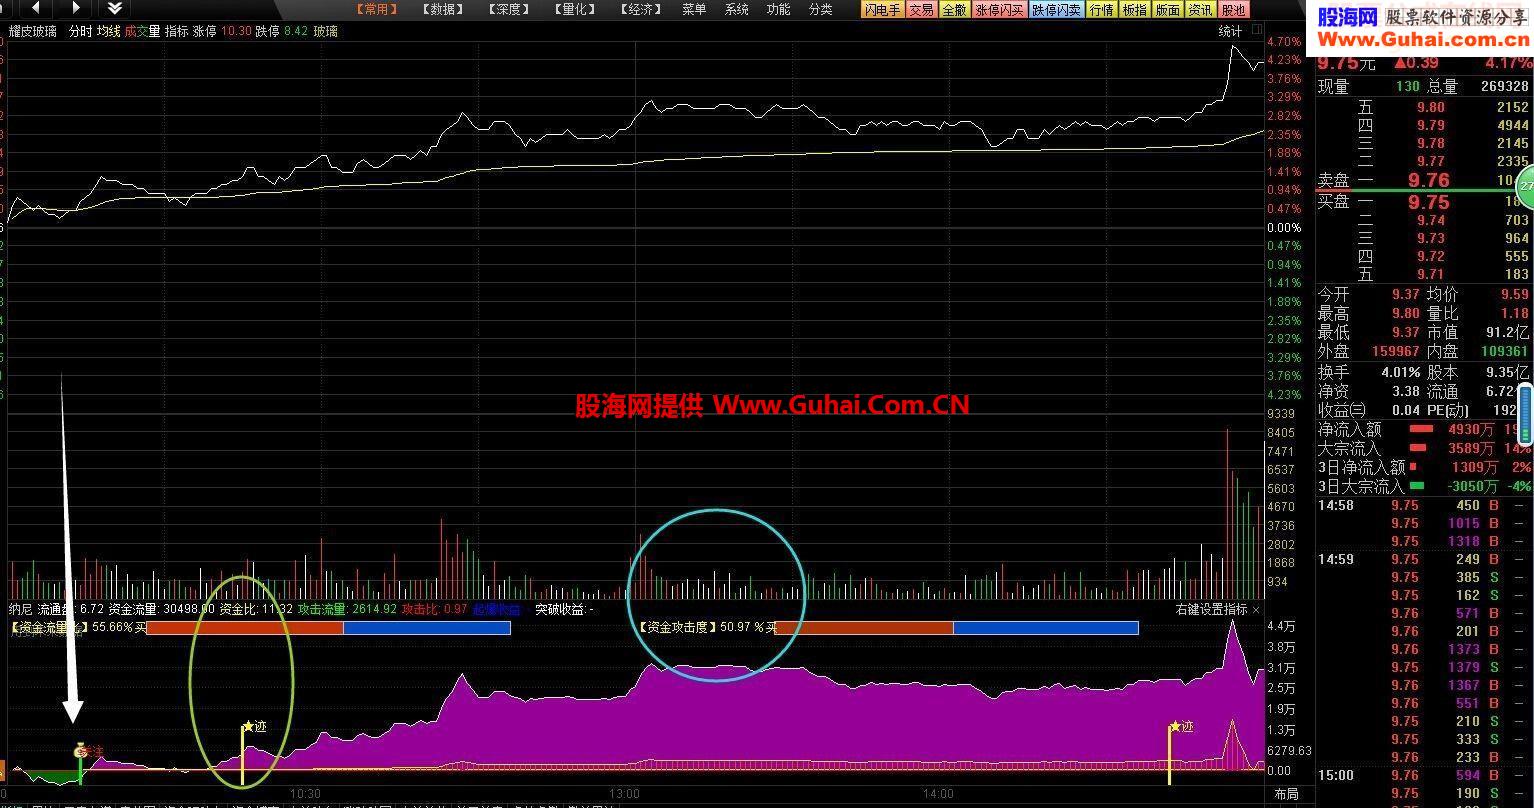This screenshot has width=1534, height=808.
Task: Click the 玻璃 sector label
Action: (x=325, y=31)
